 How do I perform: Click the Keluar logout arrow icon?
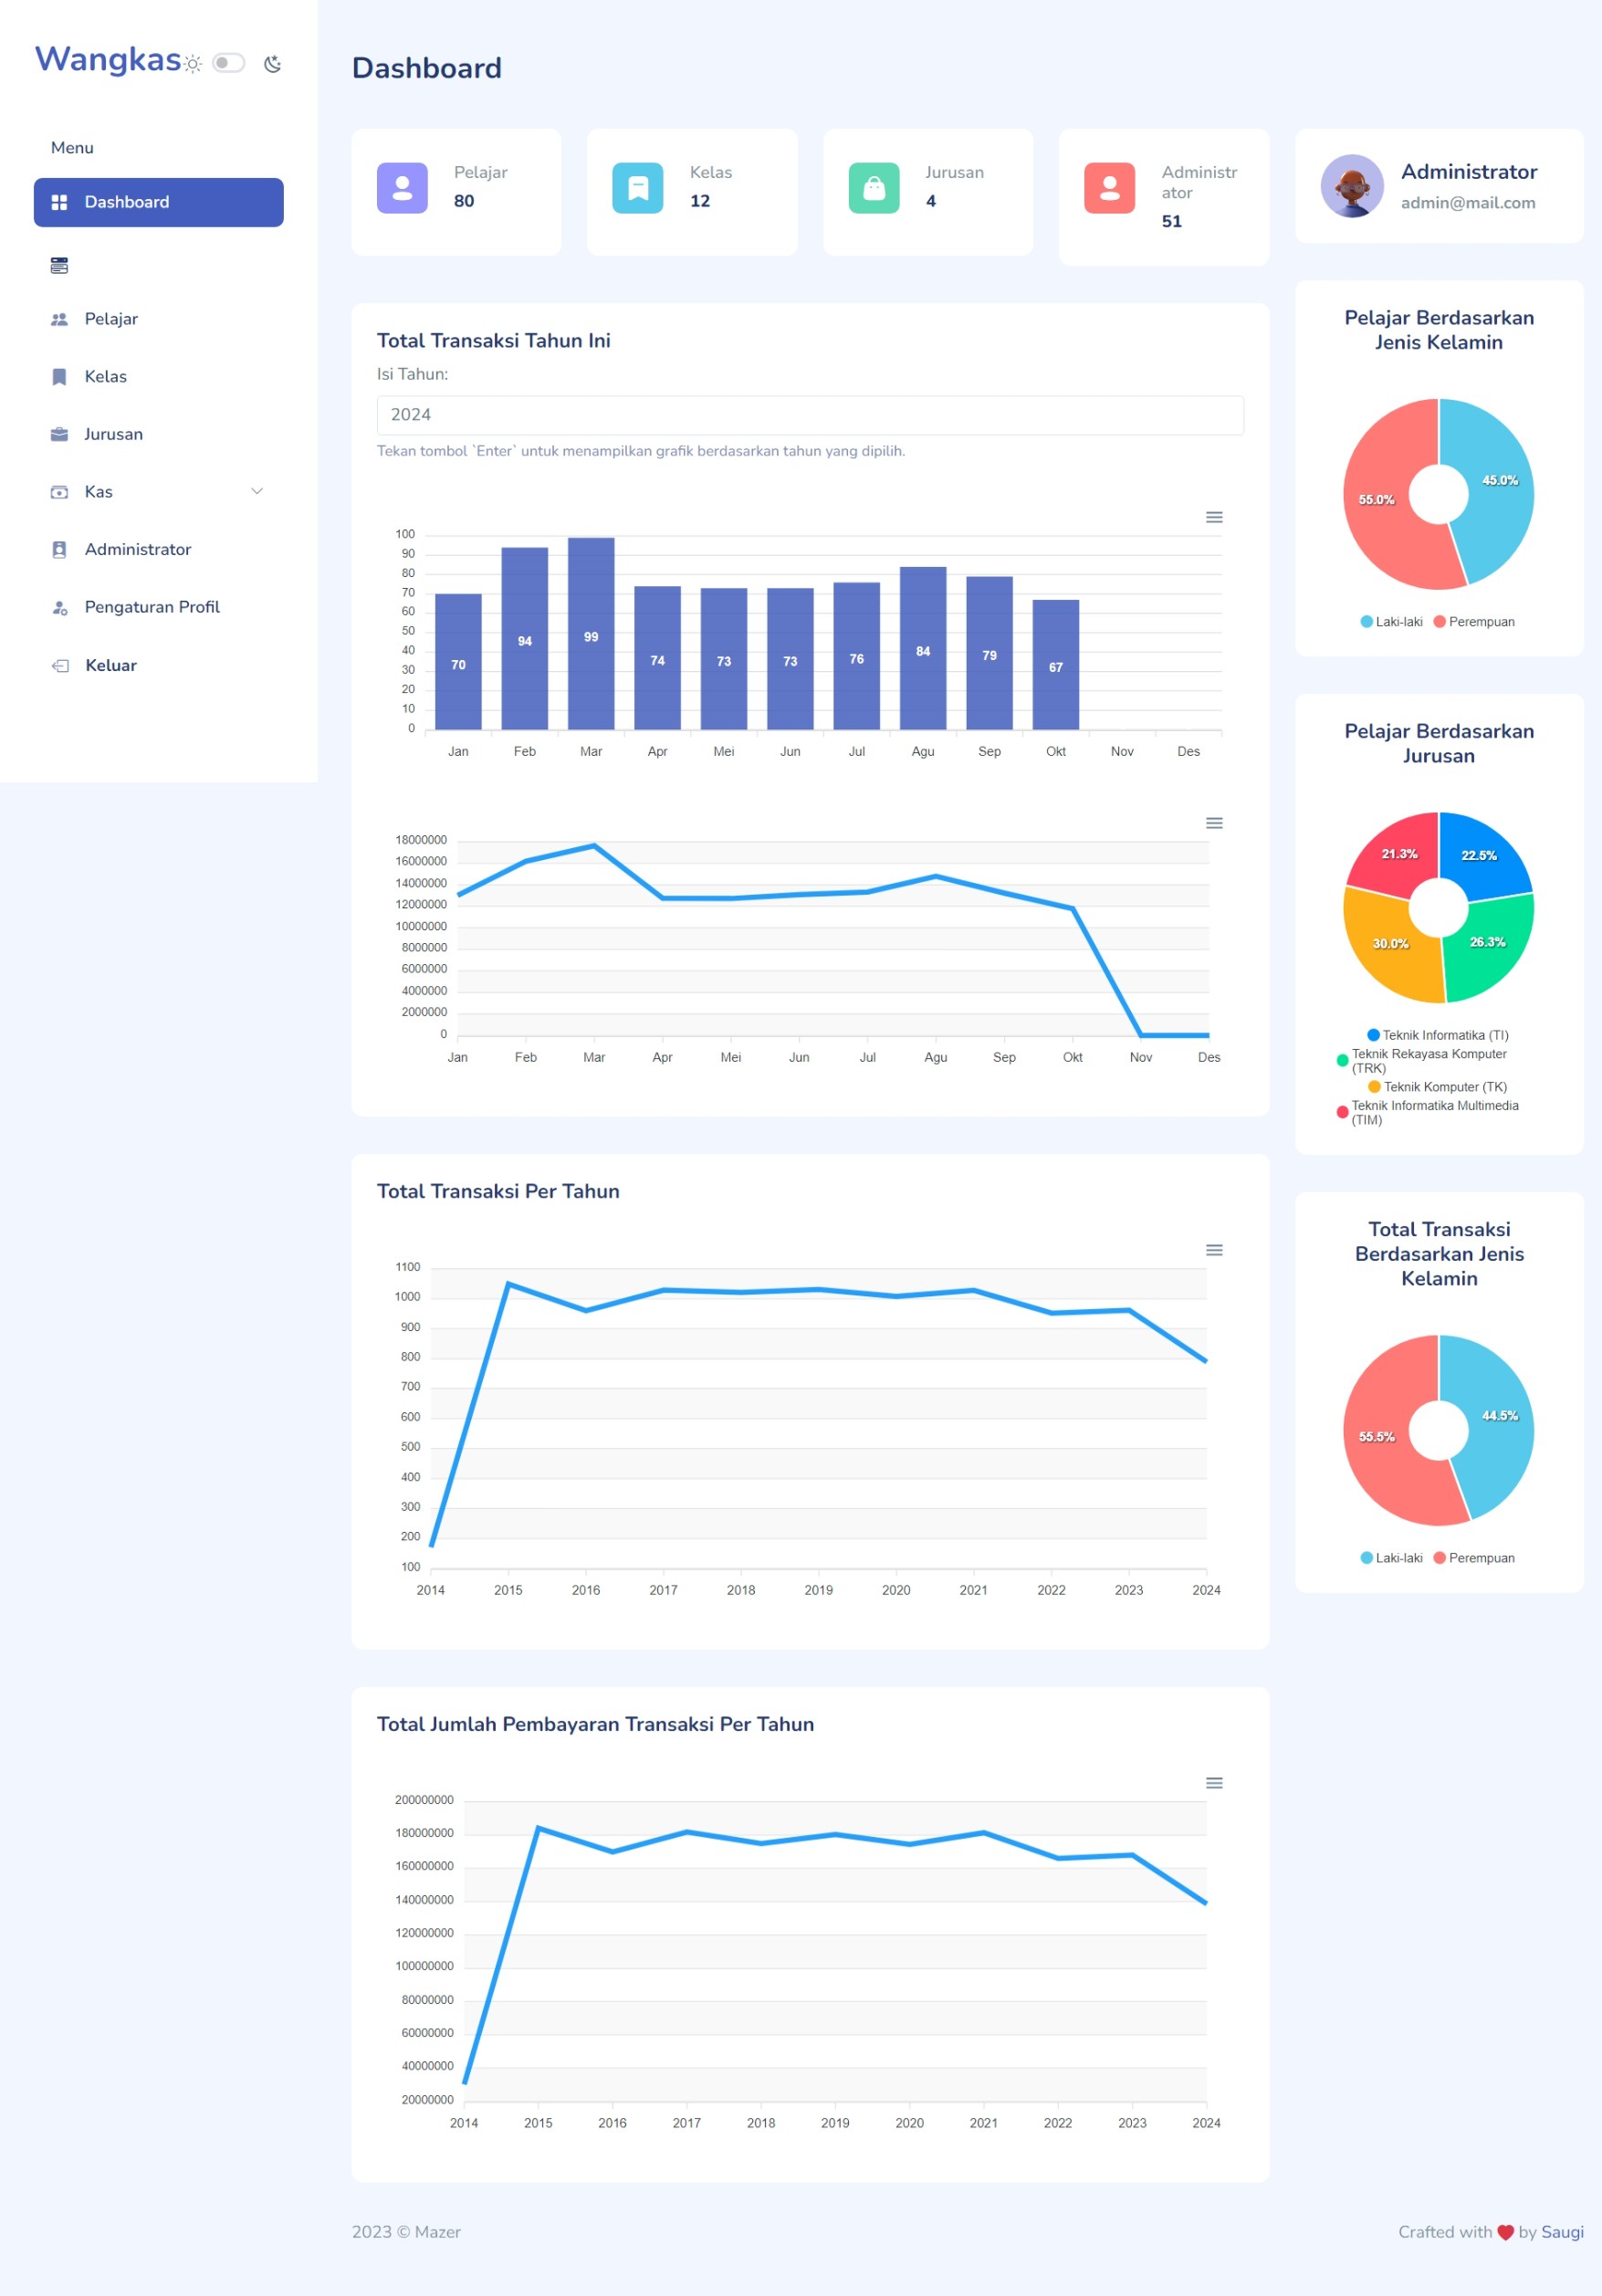point(60,665)
